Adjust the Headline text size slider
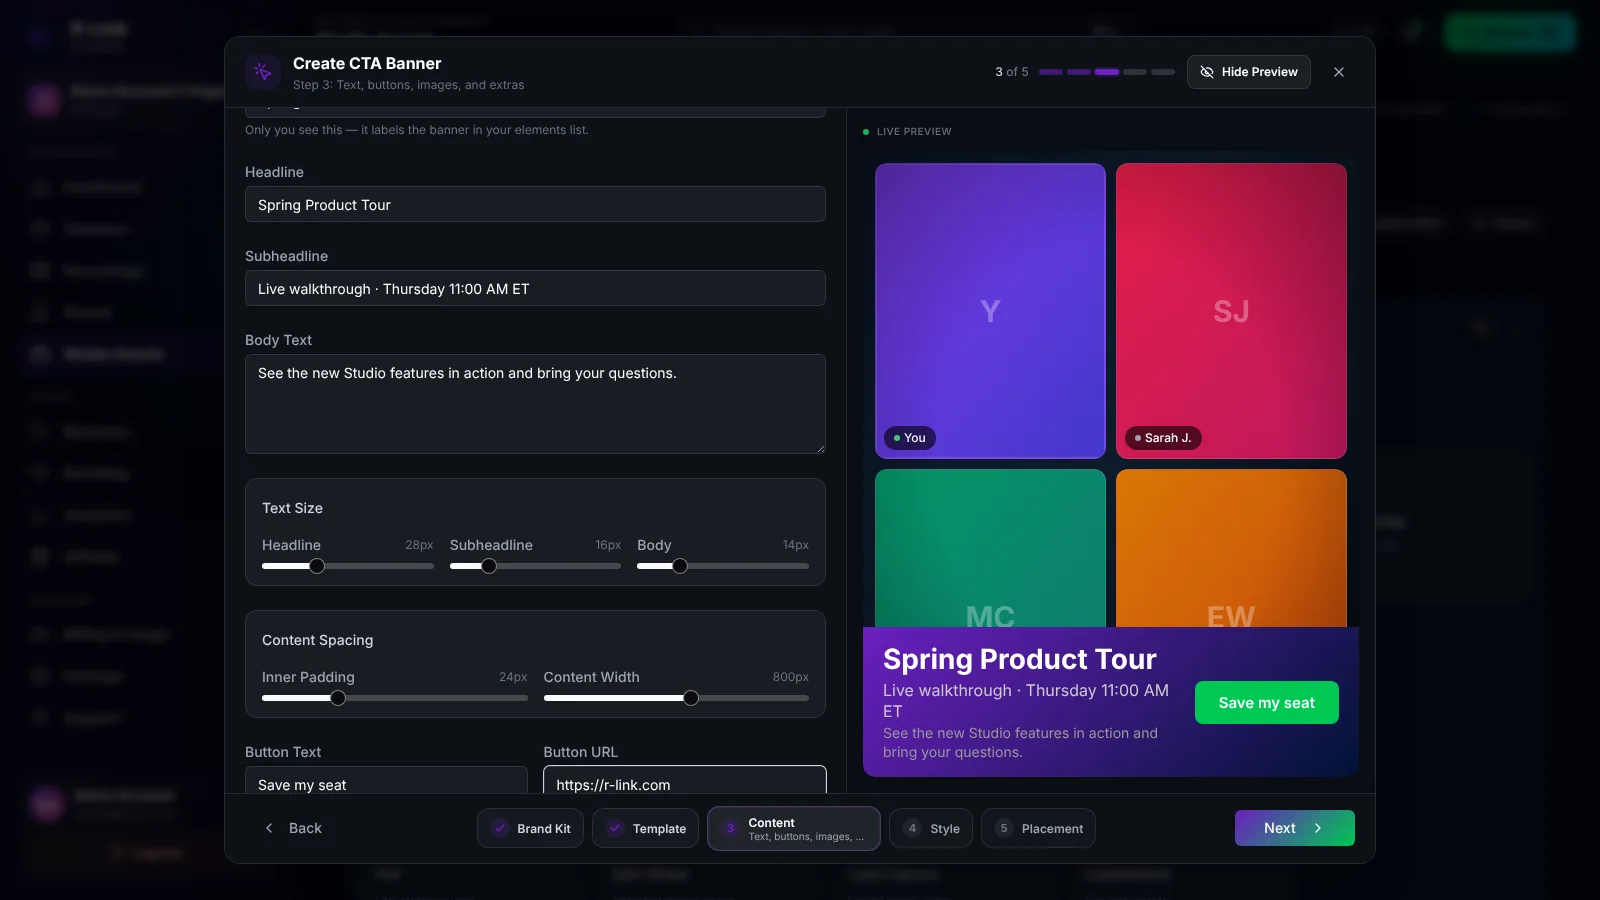Image resolution: width=1600 pixels, height=900 pixels. point(347,566)
